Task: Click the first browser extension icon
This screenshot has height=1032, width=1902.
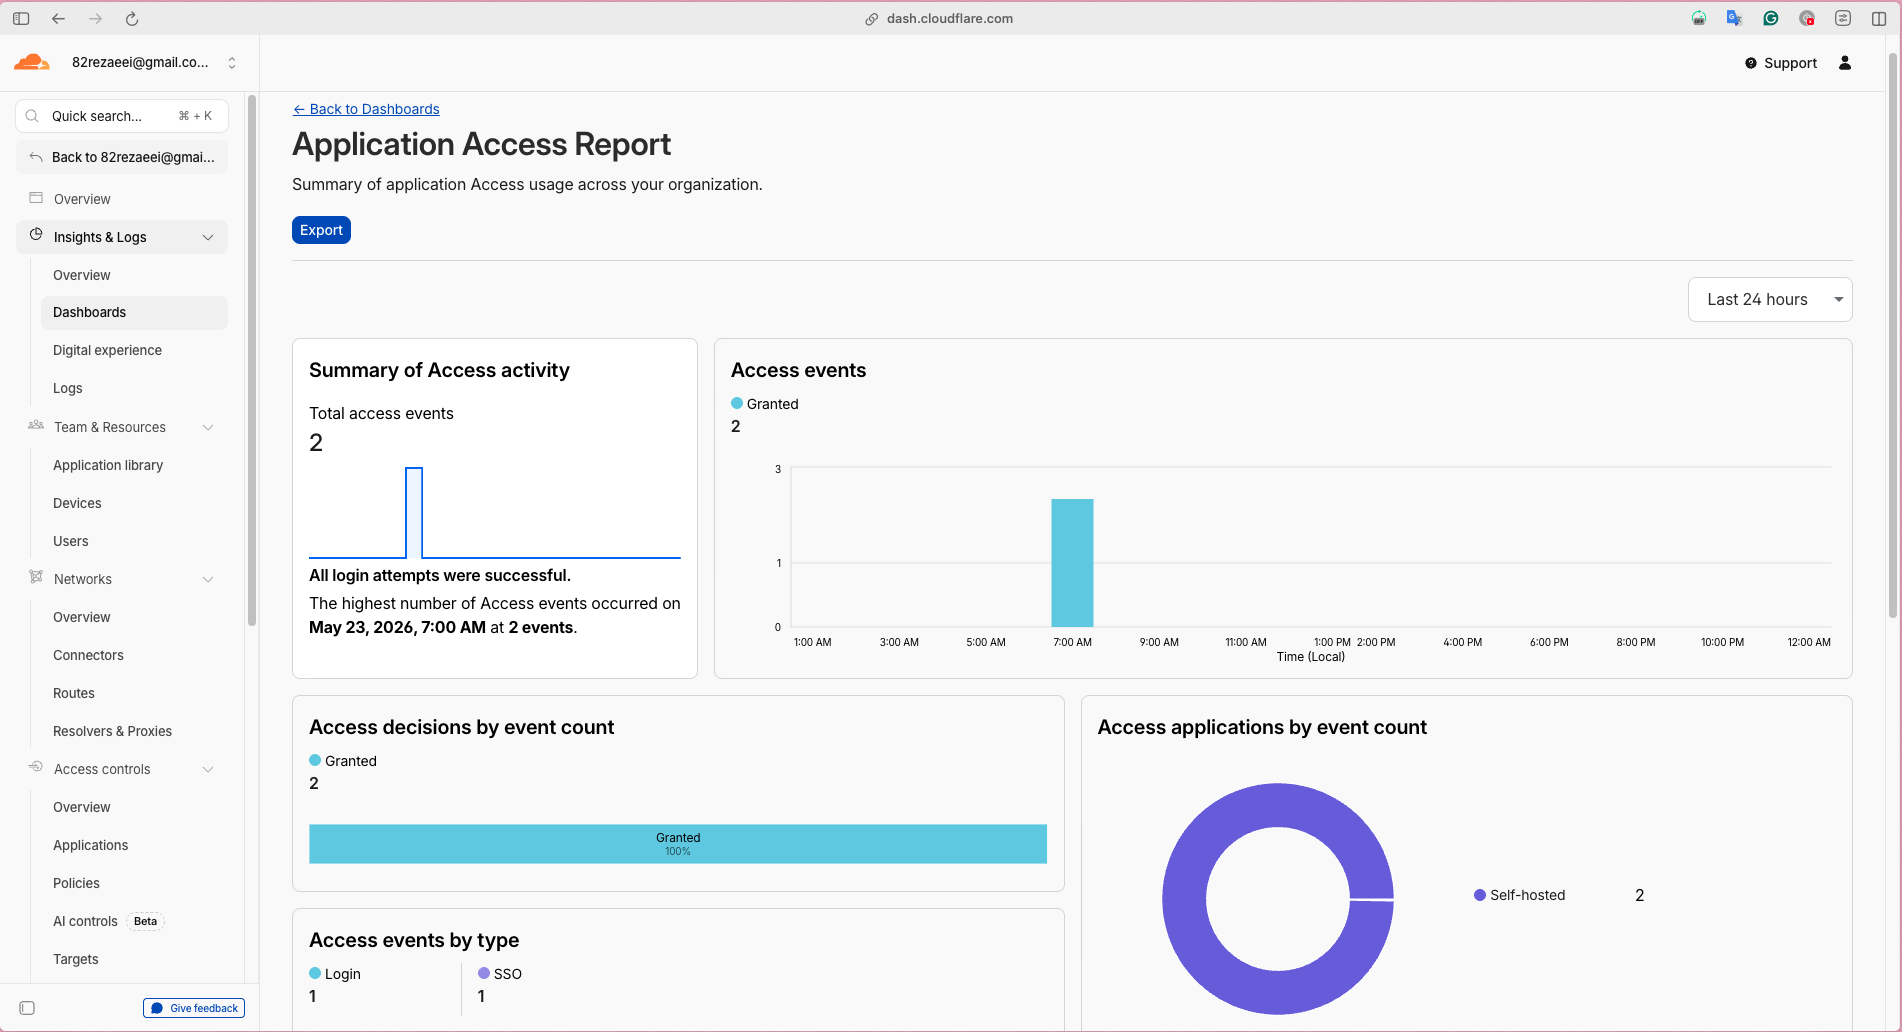Action: point(1698,18)
